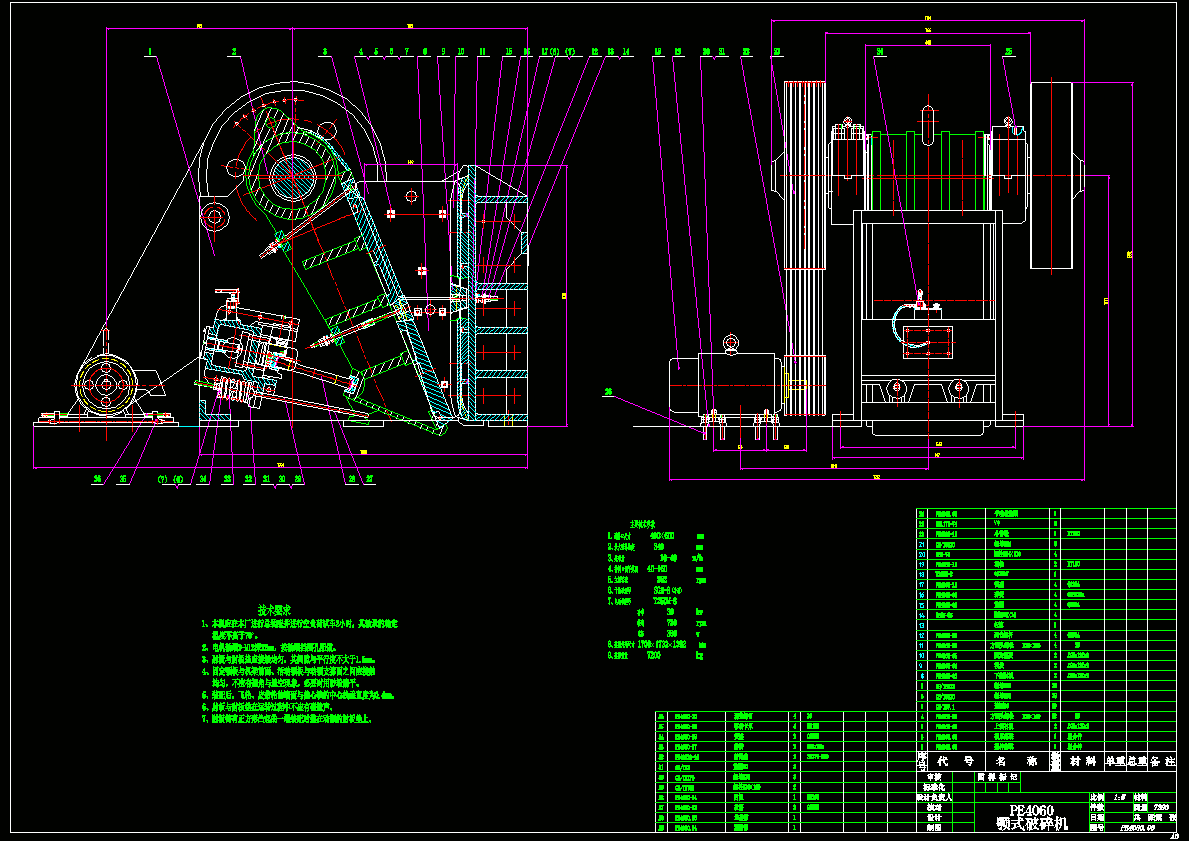Select part balloon number 24
Screen dimensions: 1189x841
coord(880,52)
